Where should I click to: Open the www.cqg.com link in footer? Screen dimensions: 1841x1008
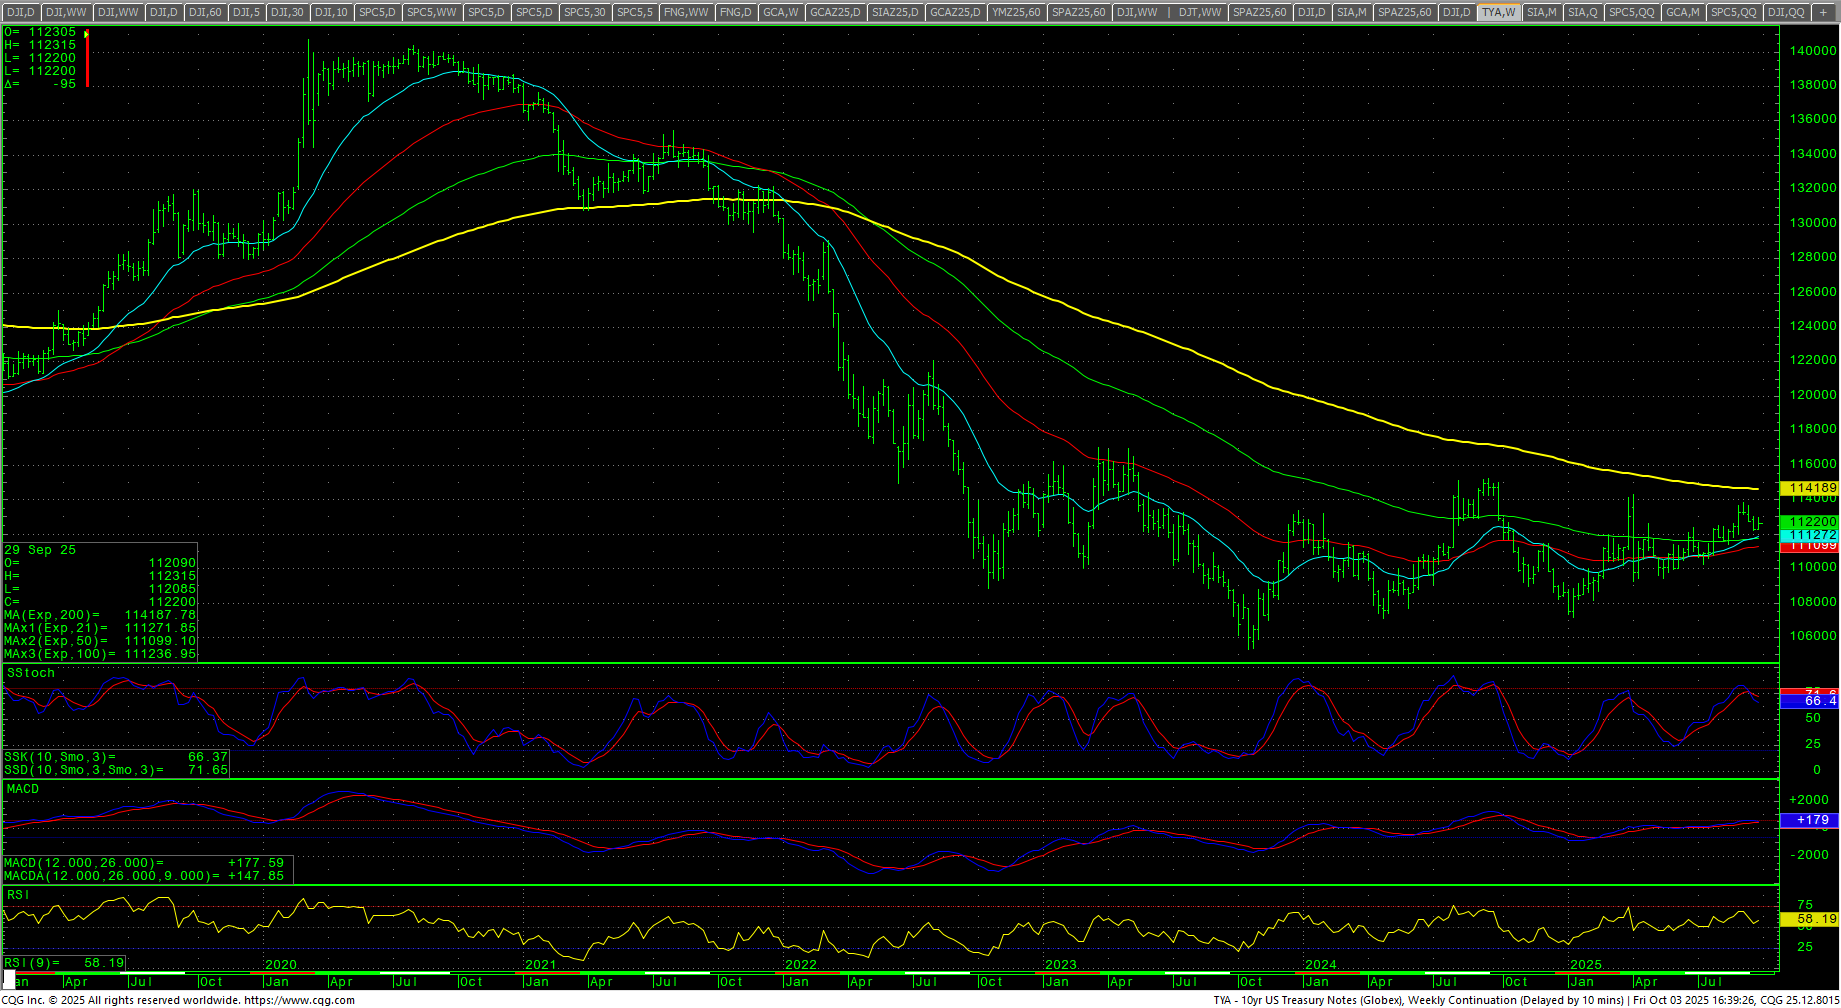299,1000
